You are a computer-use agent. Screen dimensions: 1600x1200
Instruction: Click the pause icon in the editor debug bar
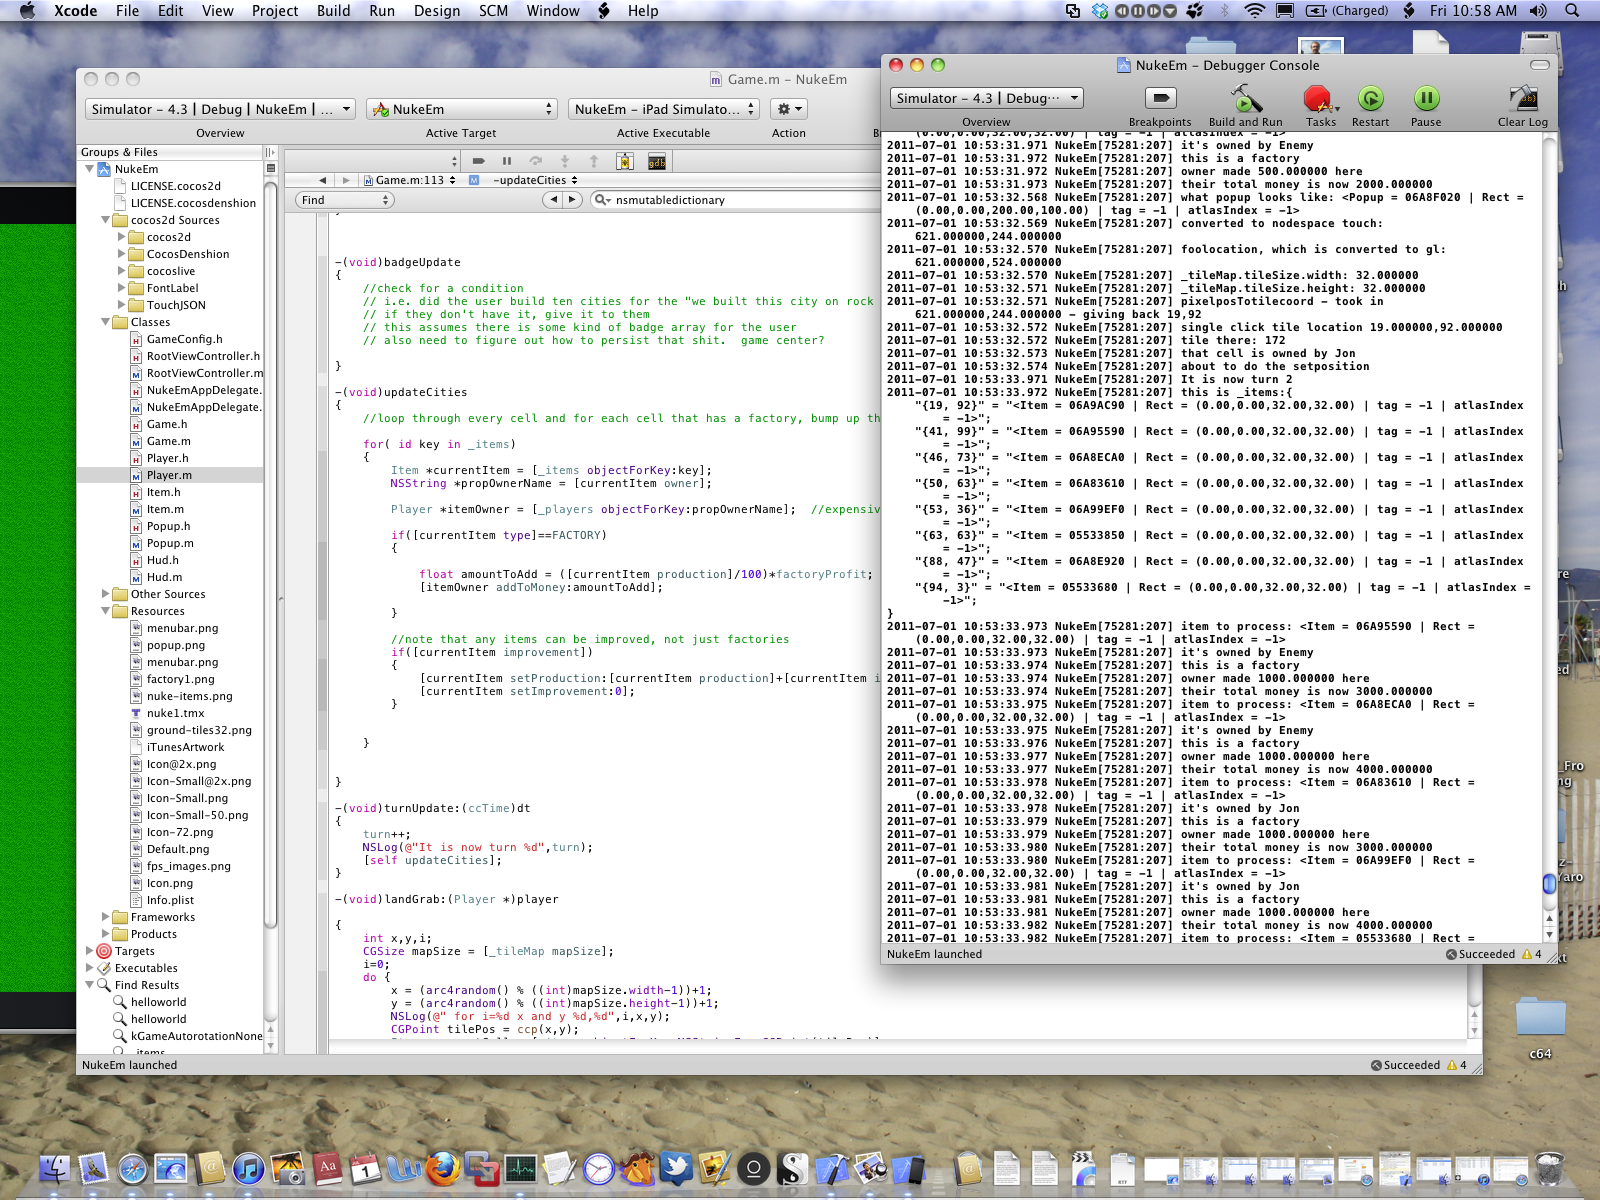pyautogui.click(x=507, y=161)
